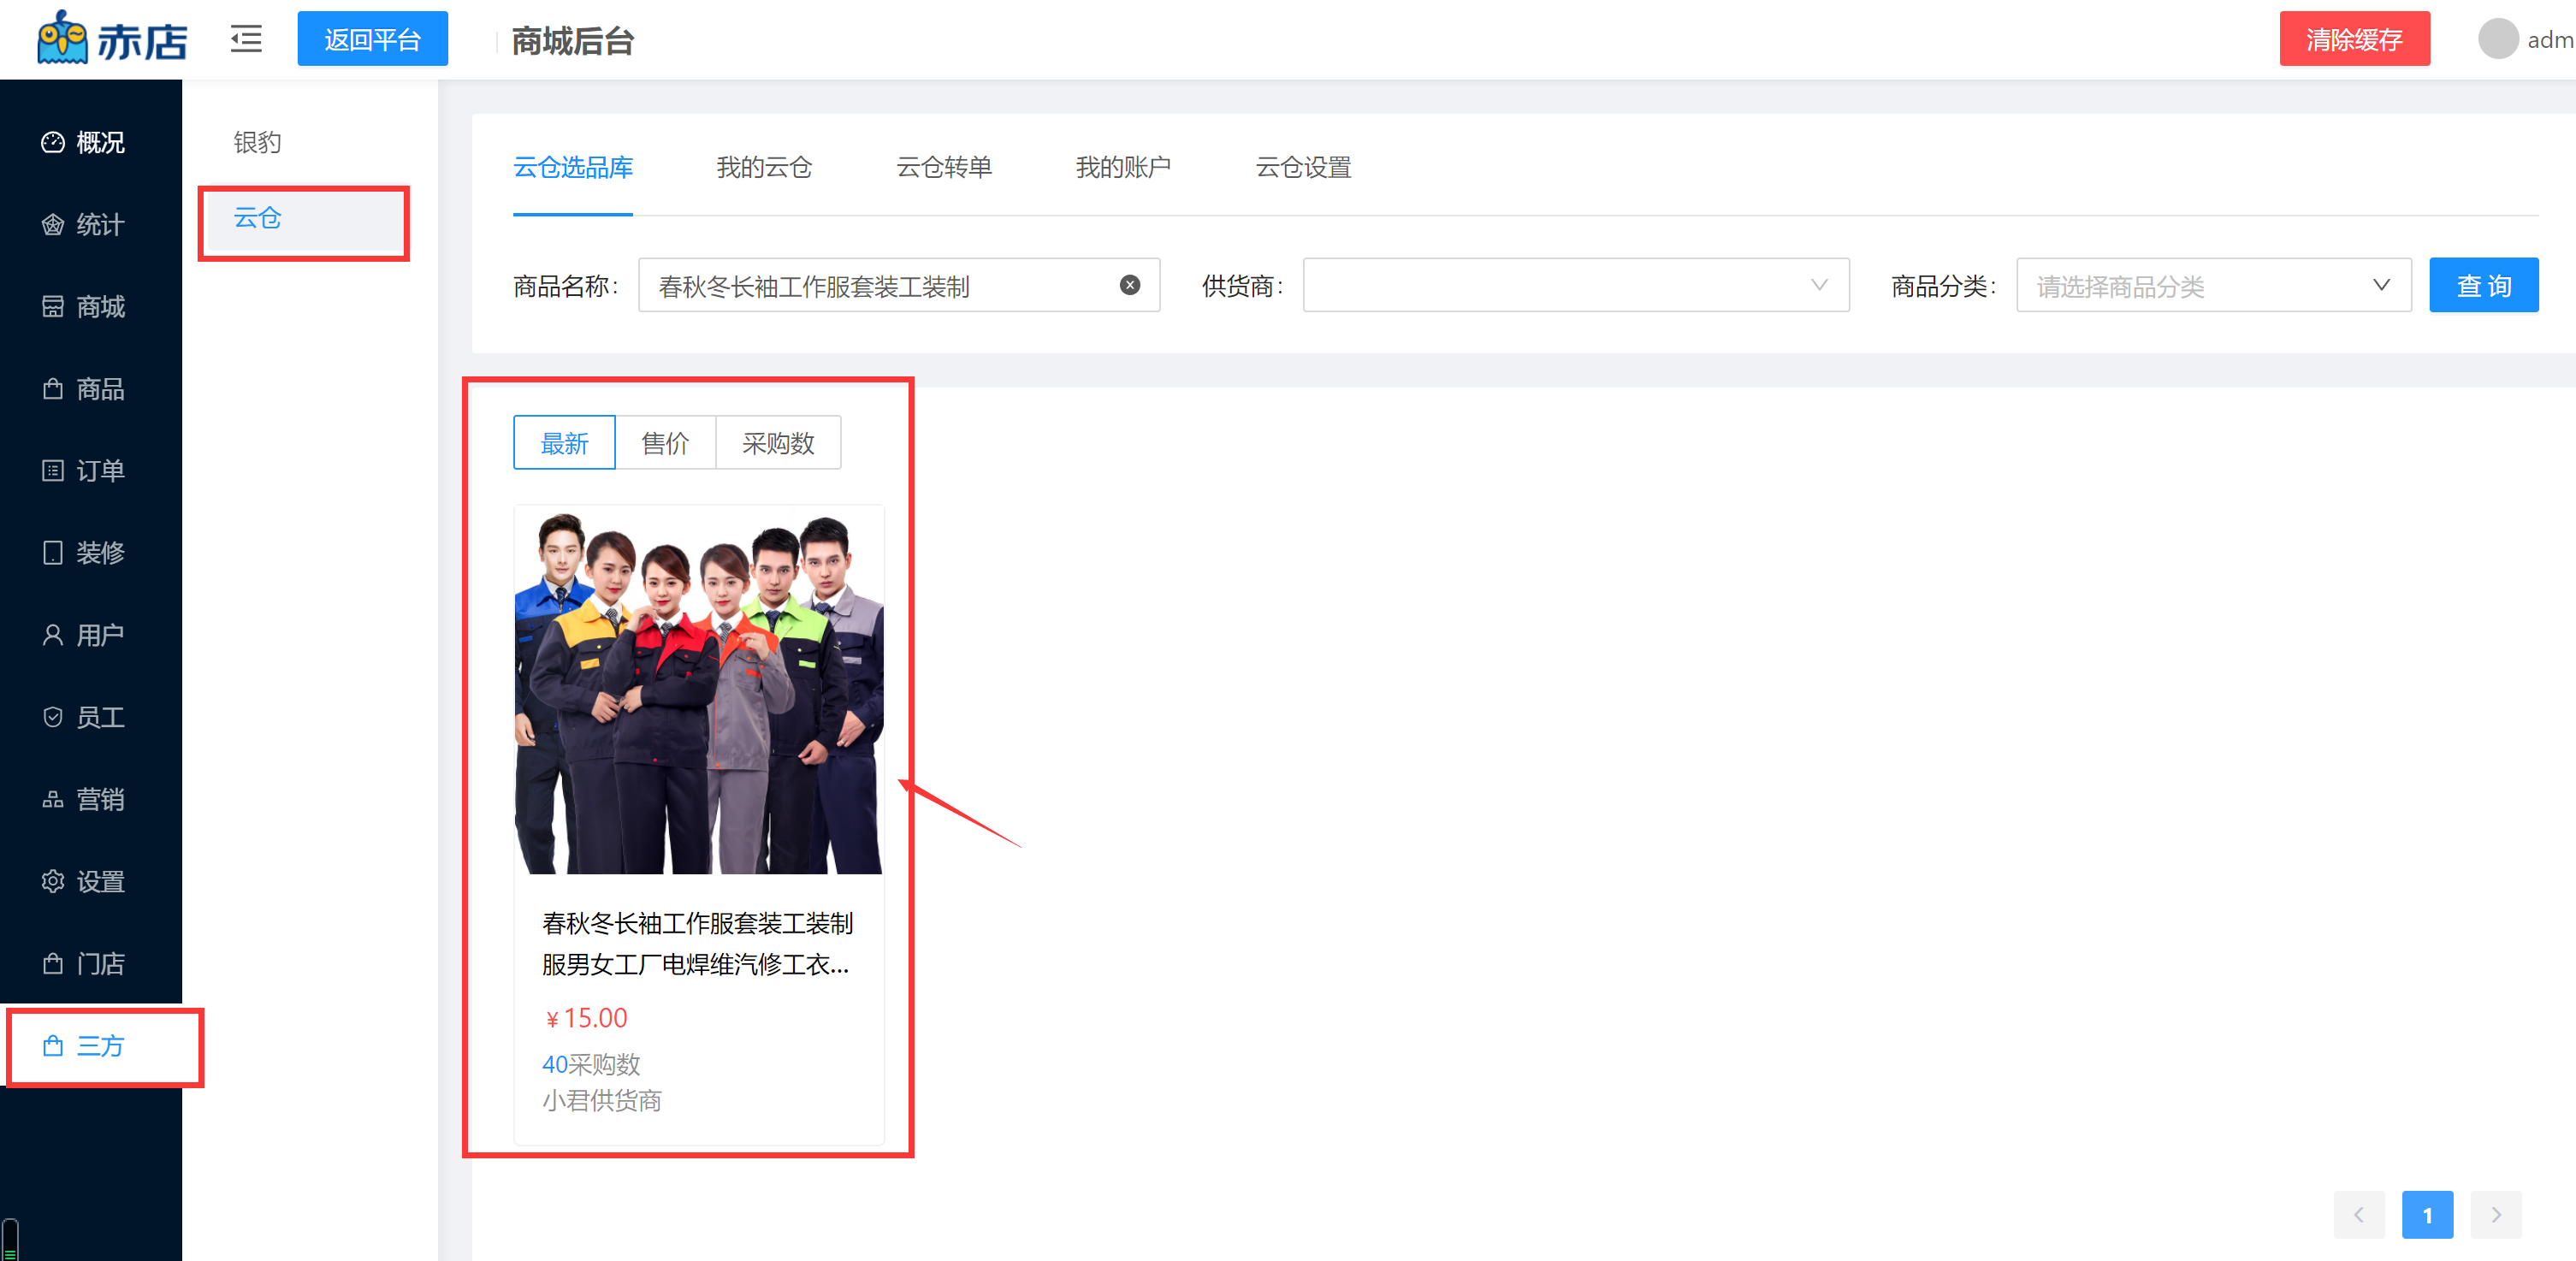Select 银豹 in the submenu

(x=257, y=142)
